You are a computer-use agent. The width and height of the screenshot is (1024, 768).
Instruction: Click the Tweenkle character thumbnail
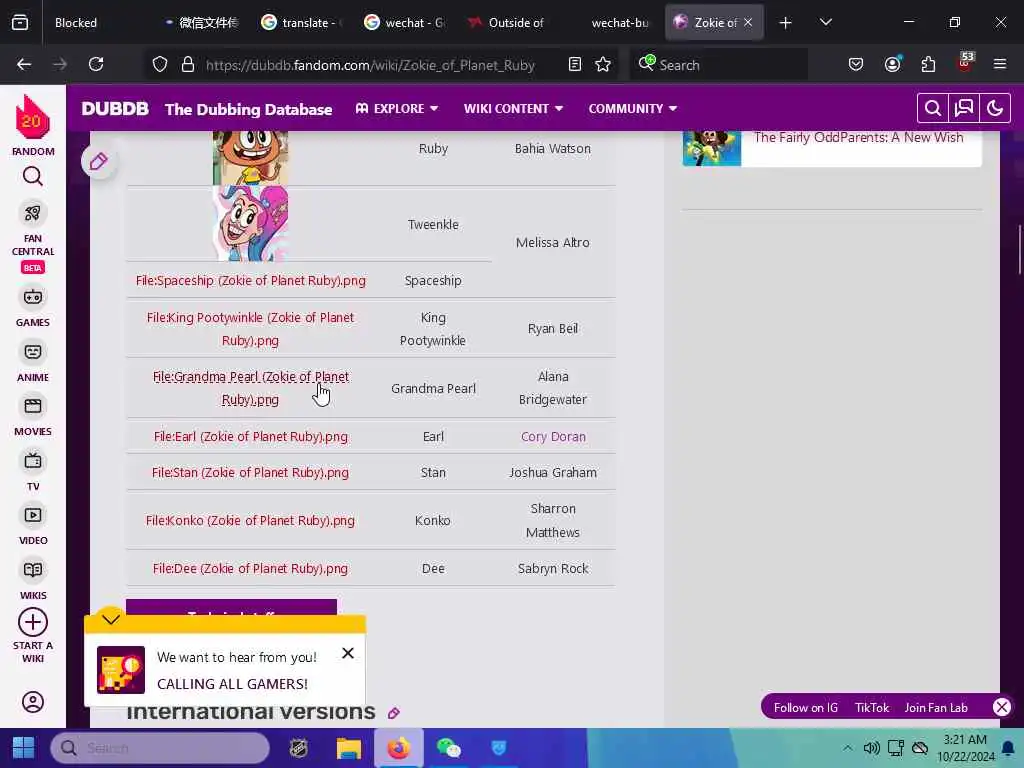pos(250,223)
